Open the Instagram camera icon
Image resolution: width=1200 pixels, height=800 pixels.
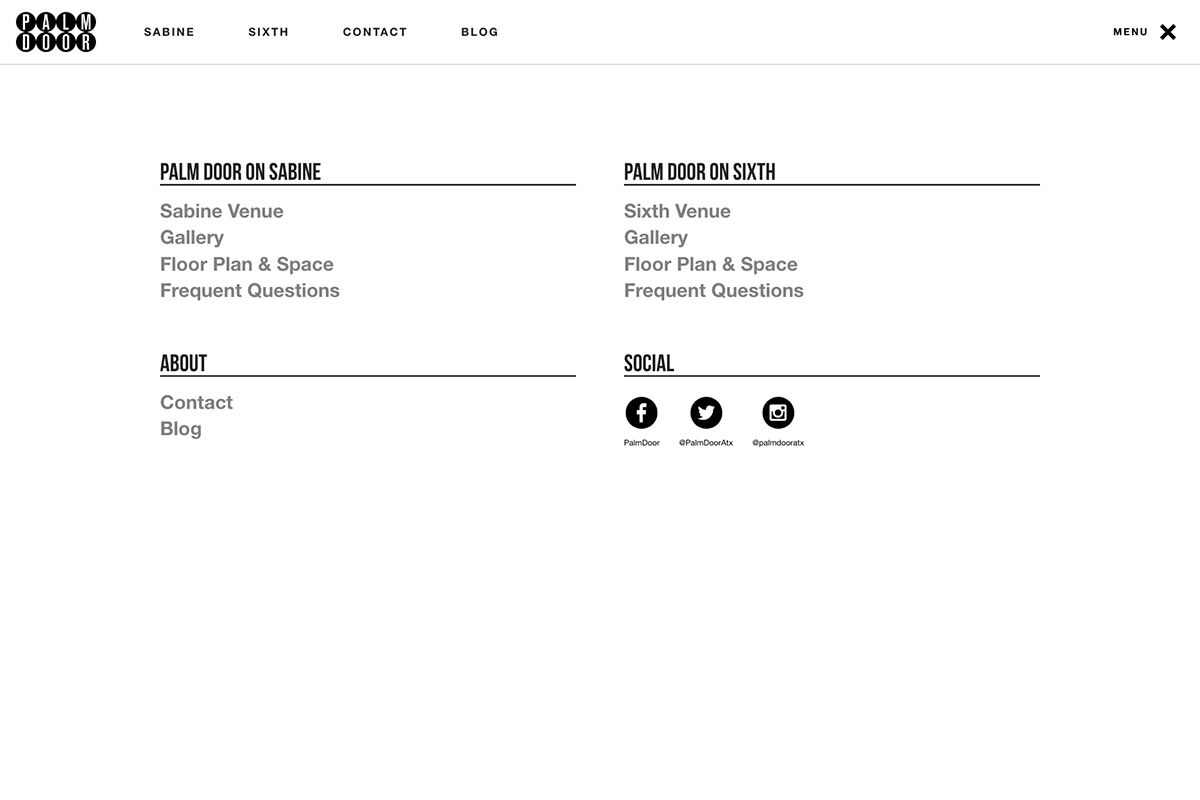pos(778,413)
